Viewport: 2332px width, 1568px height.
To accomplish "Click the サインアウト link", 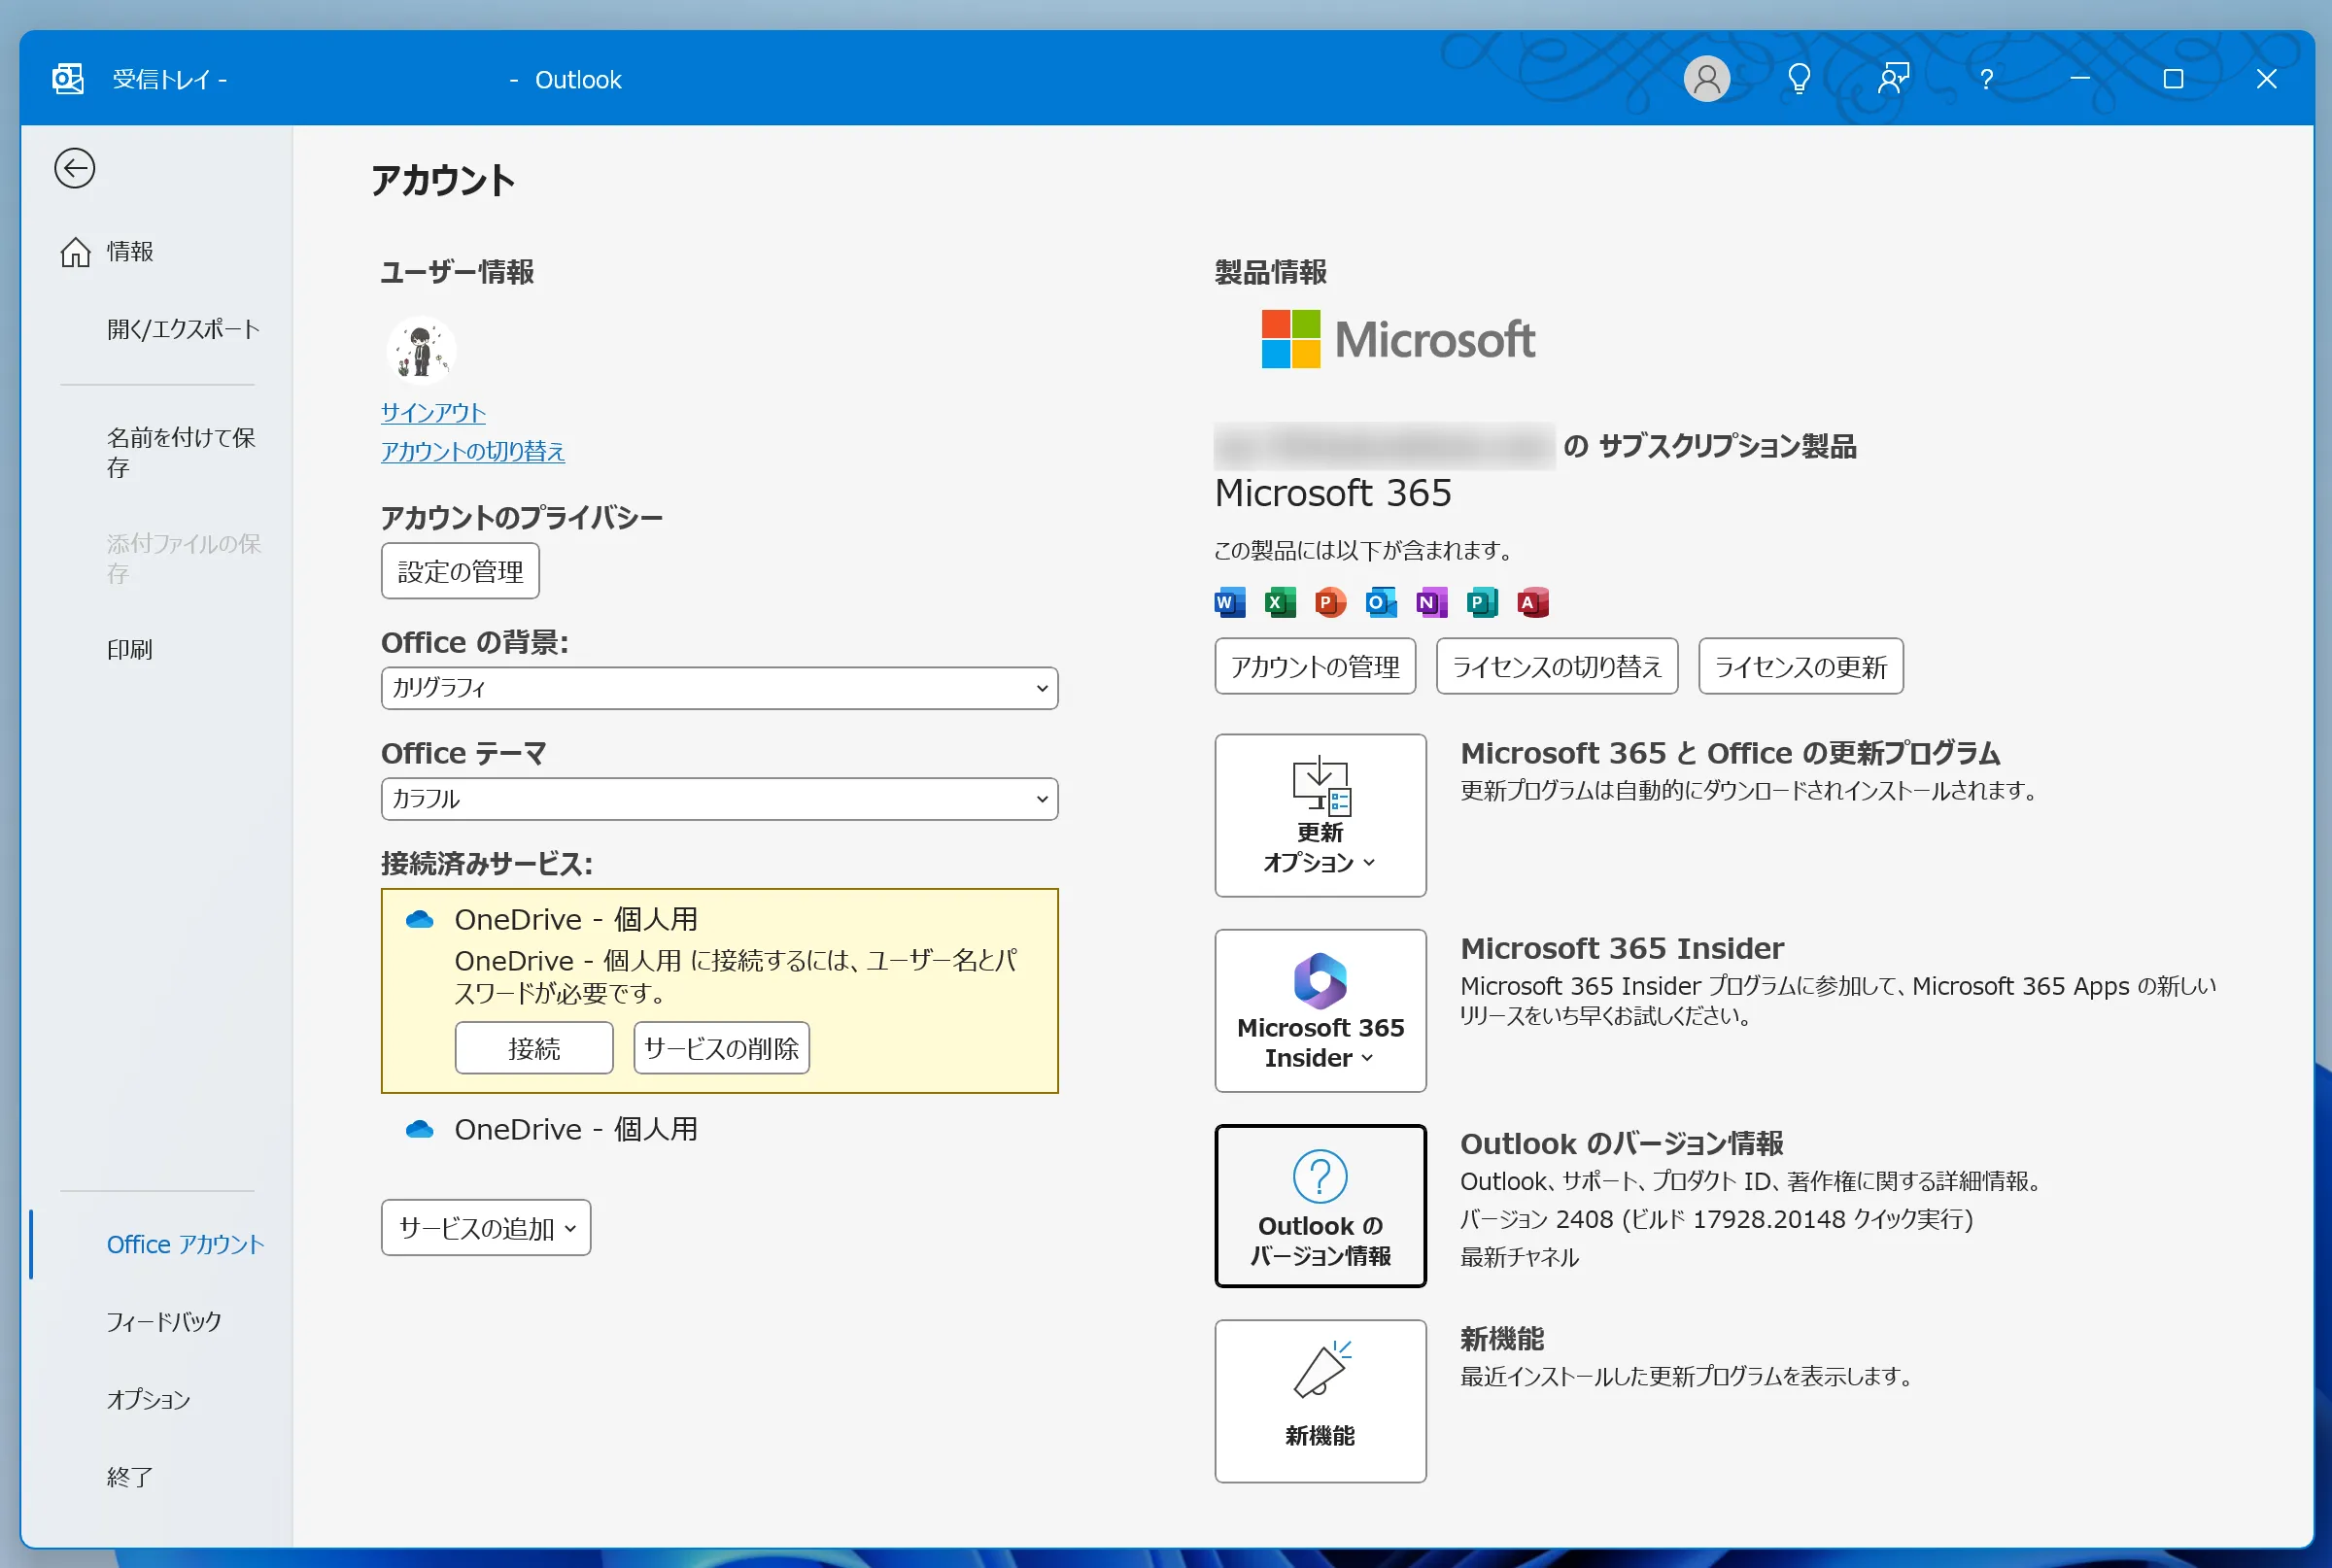I will point(433,413).
